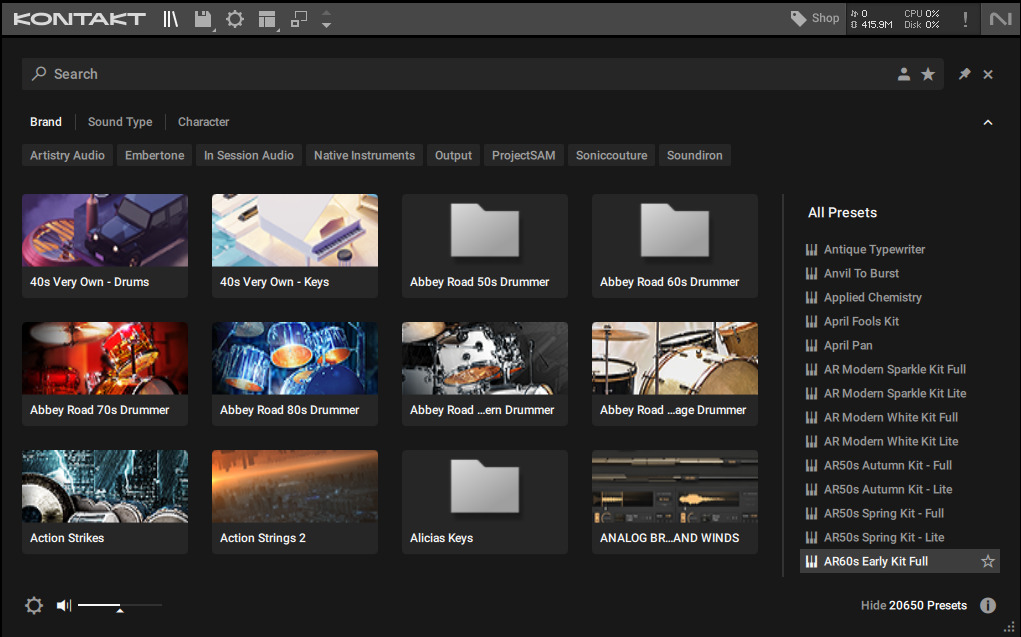Open Abbey Road ...age Drummer library

click(675, 374)
